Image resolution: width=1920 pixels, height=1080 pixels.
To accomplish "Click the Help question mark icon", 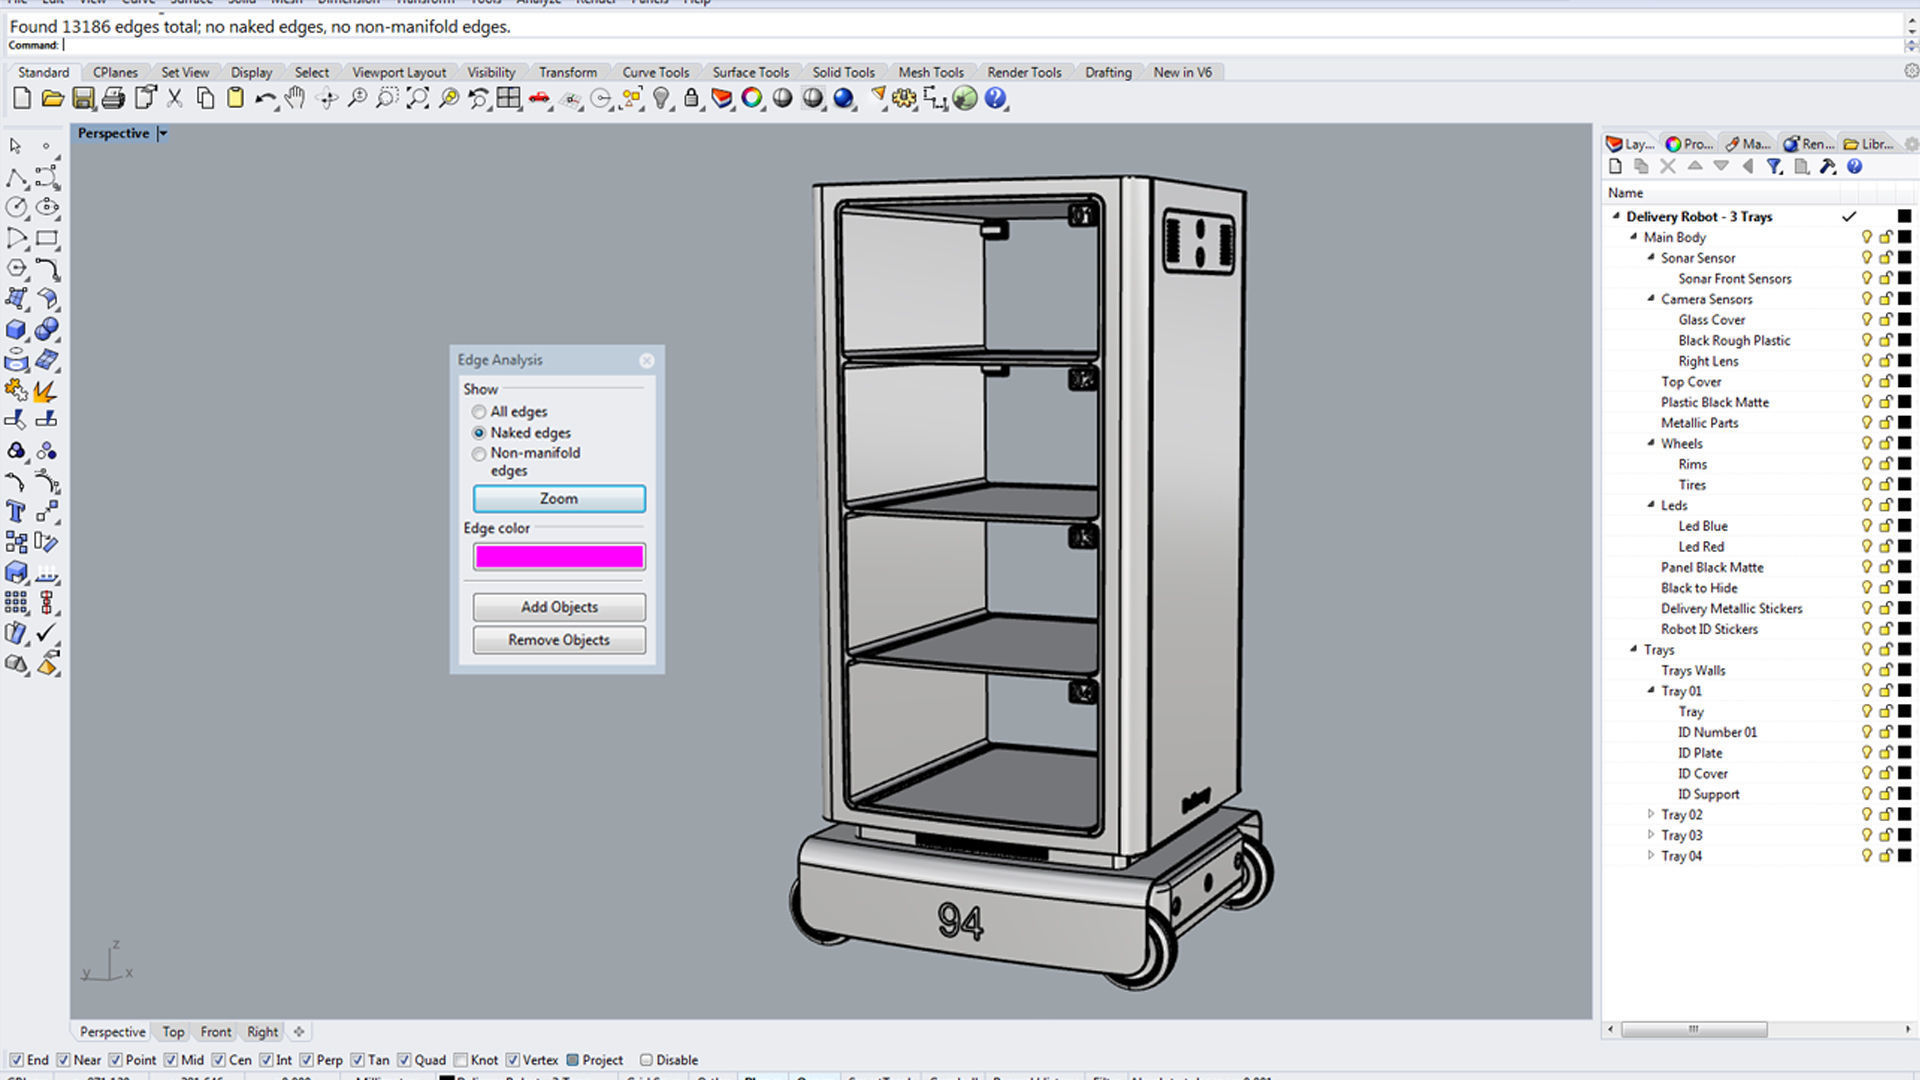I will pyautogui.click(x=995, y=98).
